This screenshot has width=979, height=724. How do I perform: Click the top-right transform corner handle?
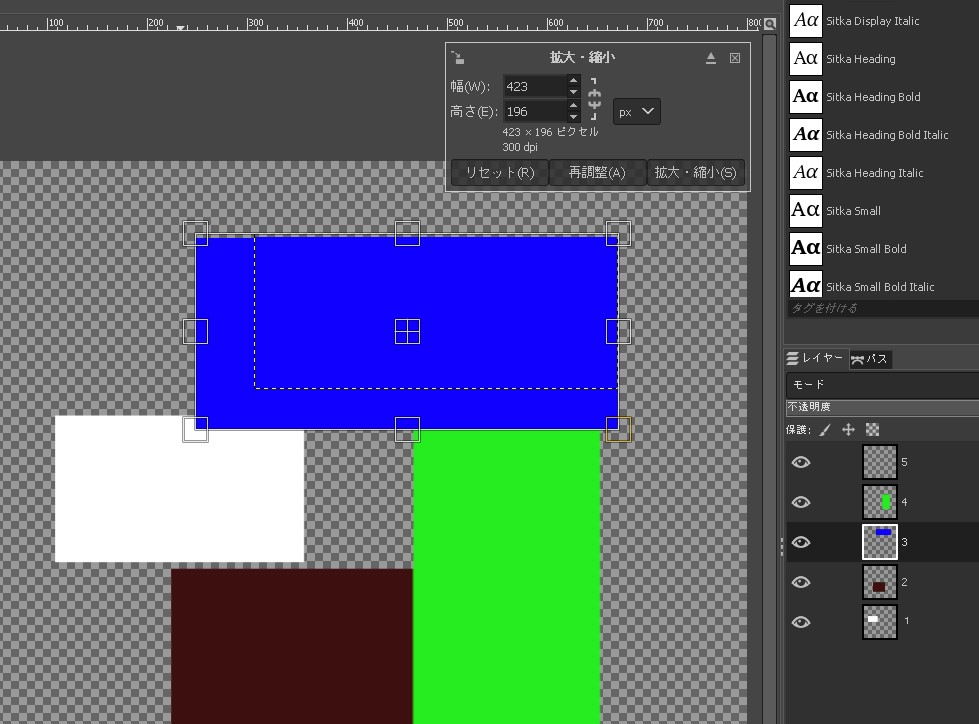pyautogui.click(x=619, y=233)
